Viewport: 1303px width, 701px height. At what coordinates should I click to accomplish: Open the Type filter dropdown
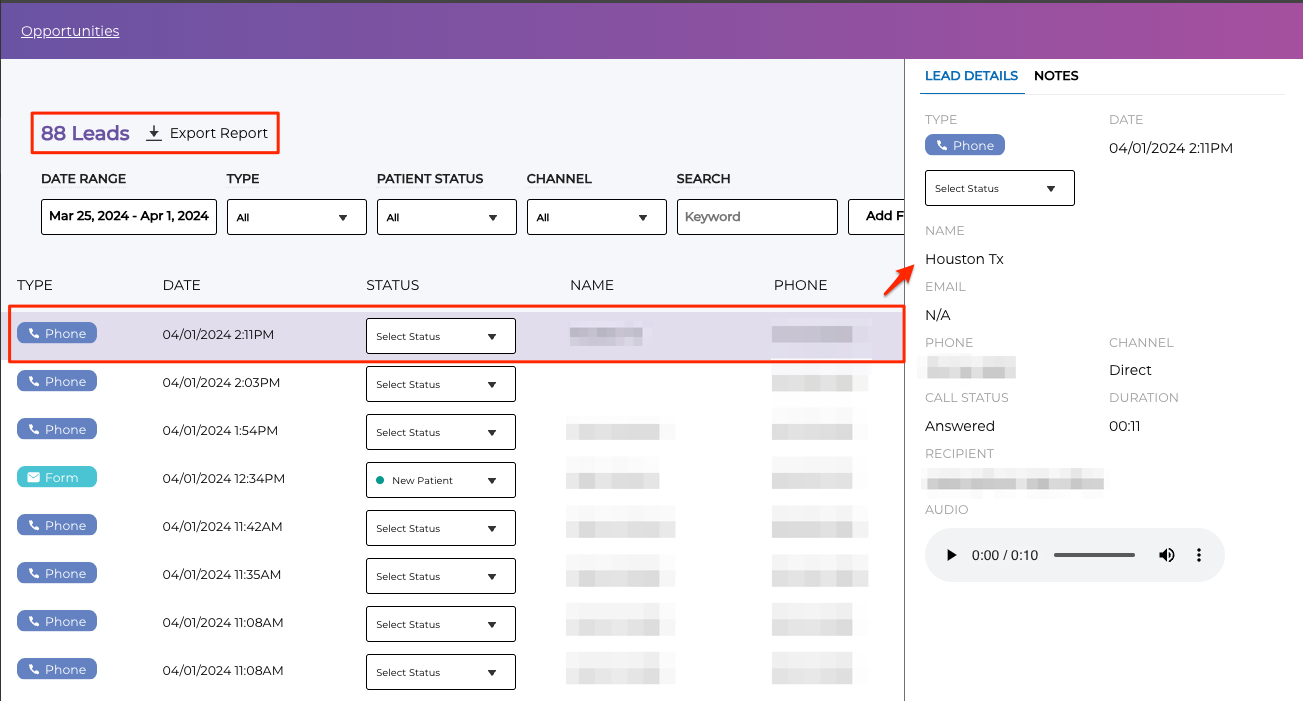click(x=296, y=217)
